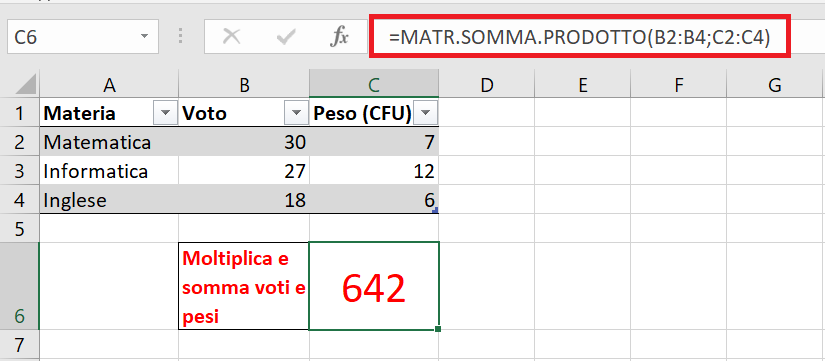Click the table resize handle by Inglese's 6
The image size is (825, 361).
[435, 210]
